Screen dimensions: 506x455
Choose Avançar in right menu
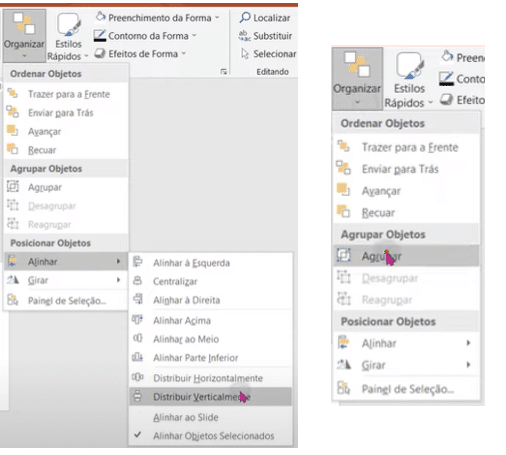406,191
